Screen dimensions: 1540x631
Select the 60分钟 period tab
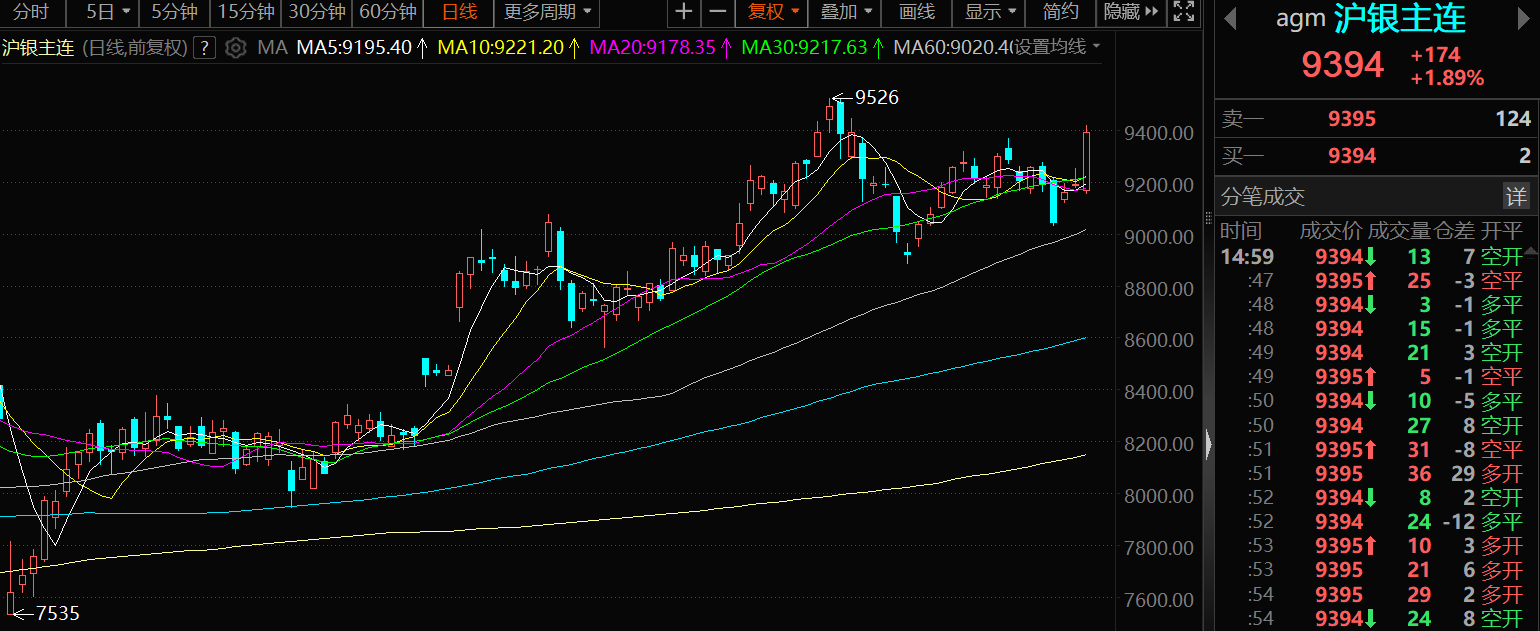point(387,12)
